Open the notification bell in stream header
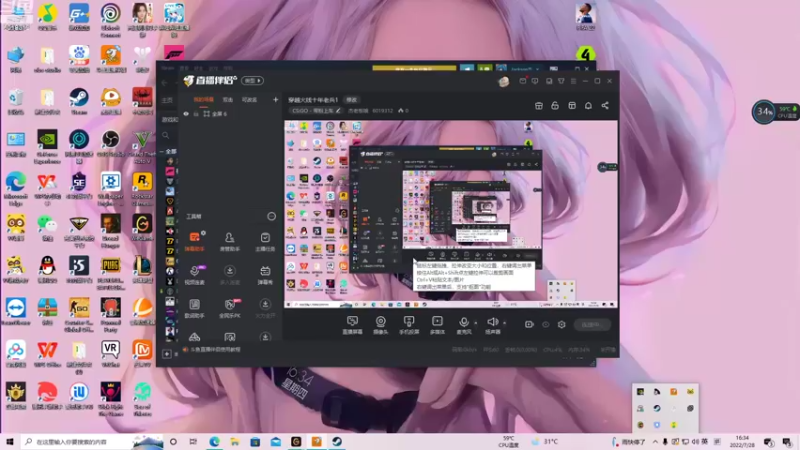The height and width of the screenshot is (450, 800). tap(588, 106)
